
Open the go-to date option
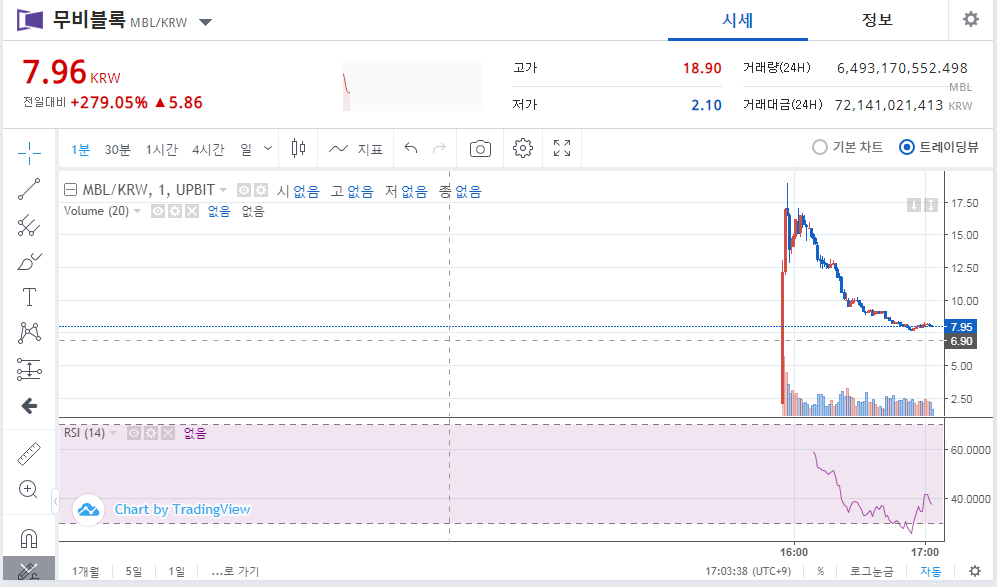point(235,571)
